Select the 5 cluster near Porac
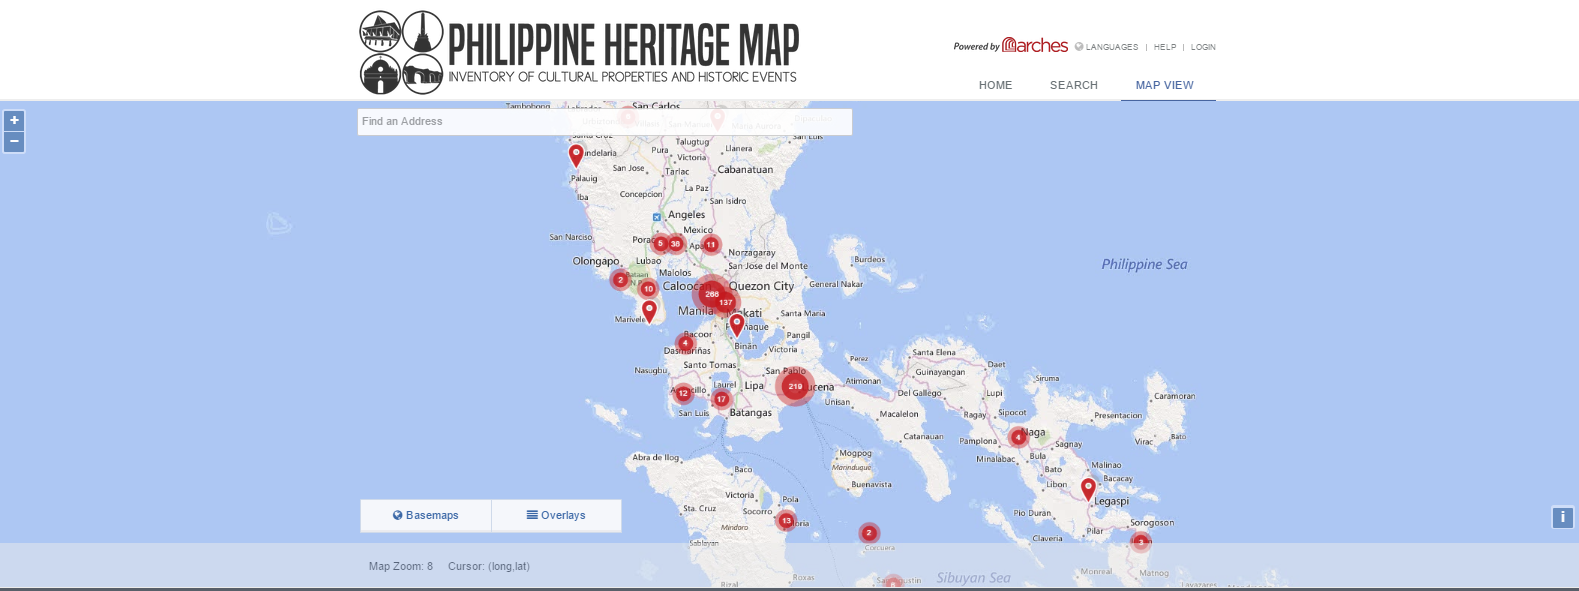Image resolution: width=1579 pixels, height=591 pixels. pos(660,243)
